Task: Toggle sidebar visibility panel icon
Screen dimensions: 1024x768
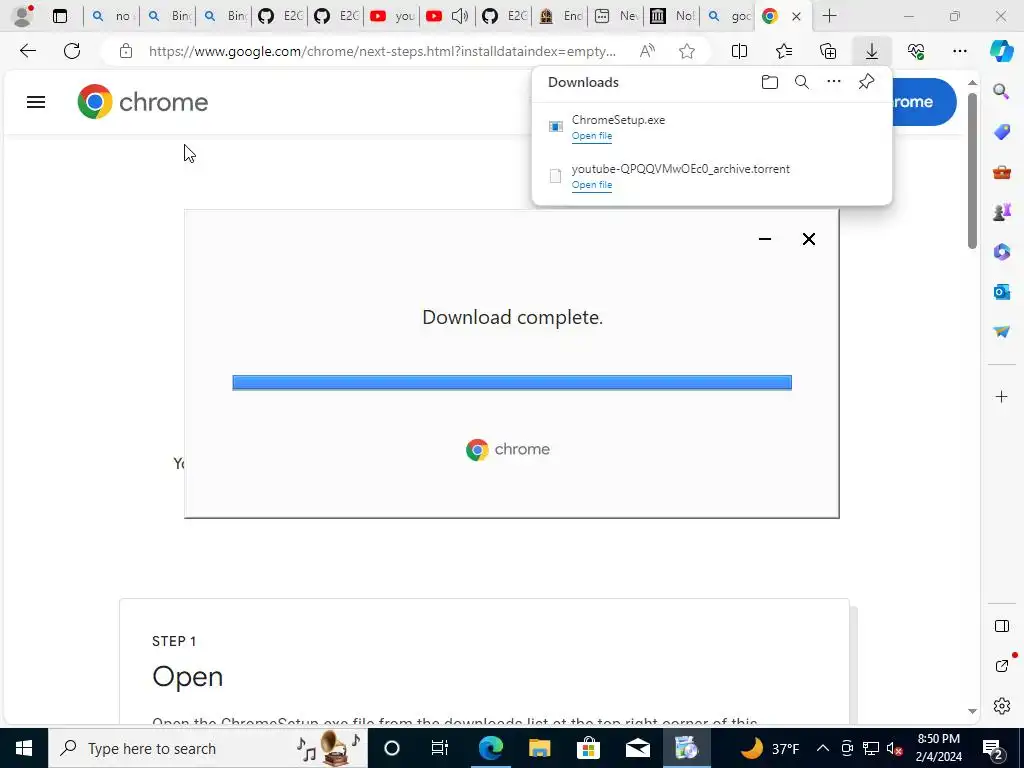Action: pos(1001,626)
